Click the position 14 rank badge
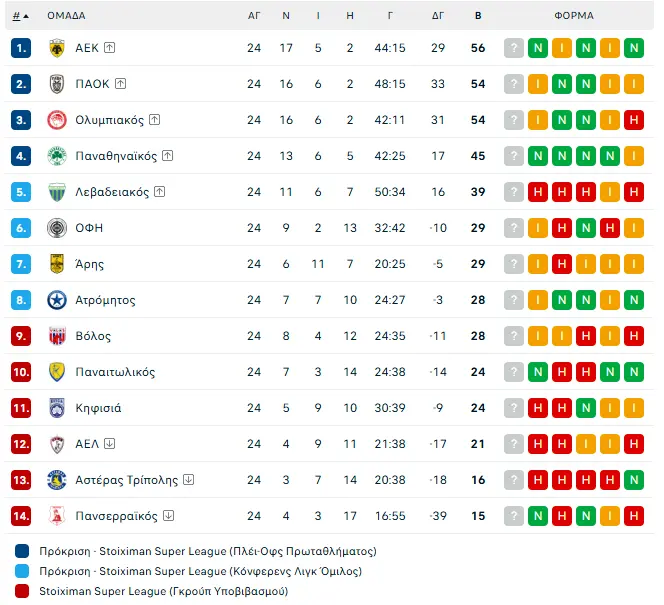The width and height of the screenshot is (664, 605). coord(22,516)
